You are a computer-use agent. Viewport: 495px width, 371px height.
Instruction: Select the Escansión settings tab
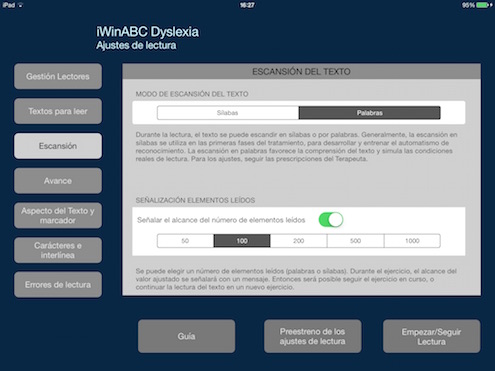tap(58, 146)
